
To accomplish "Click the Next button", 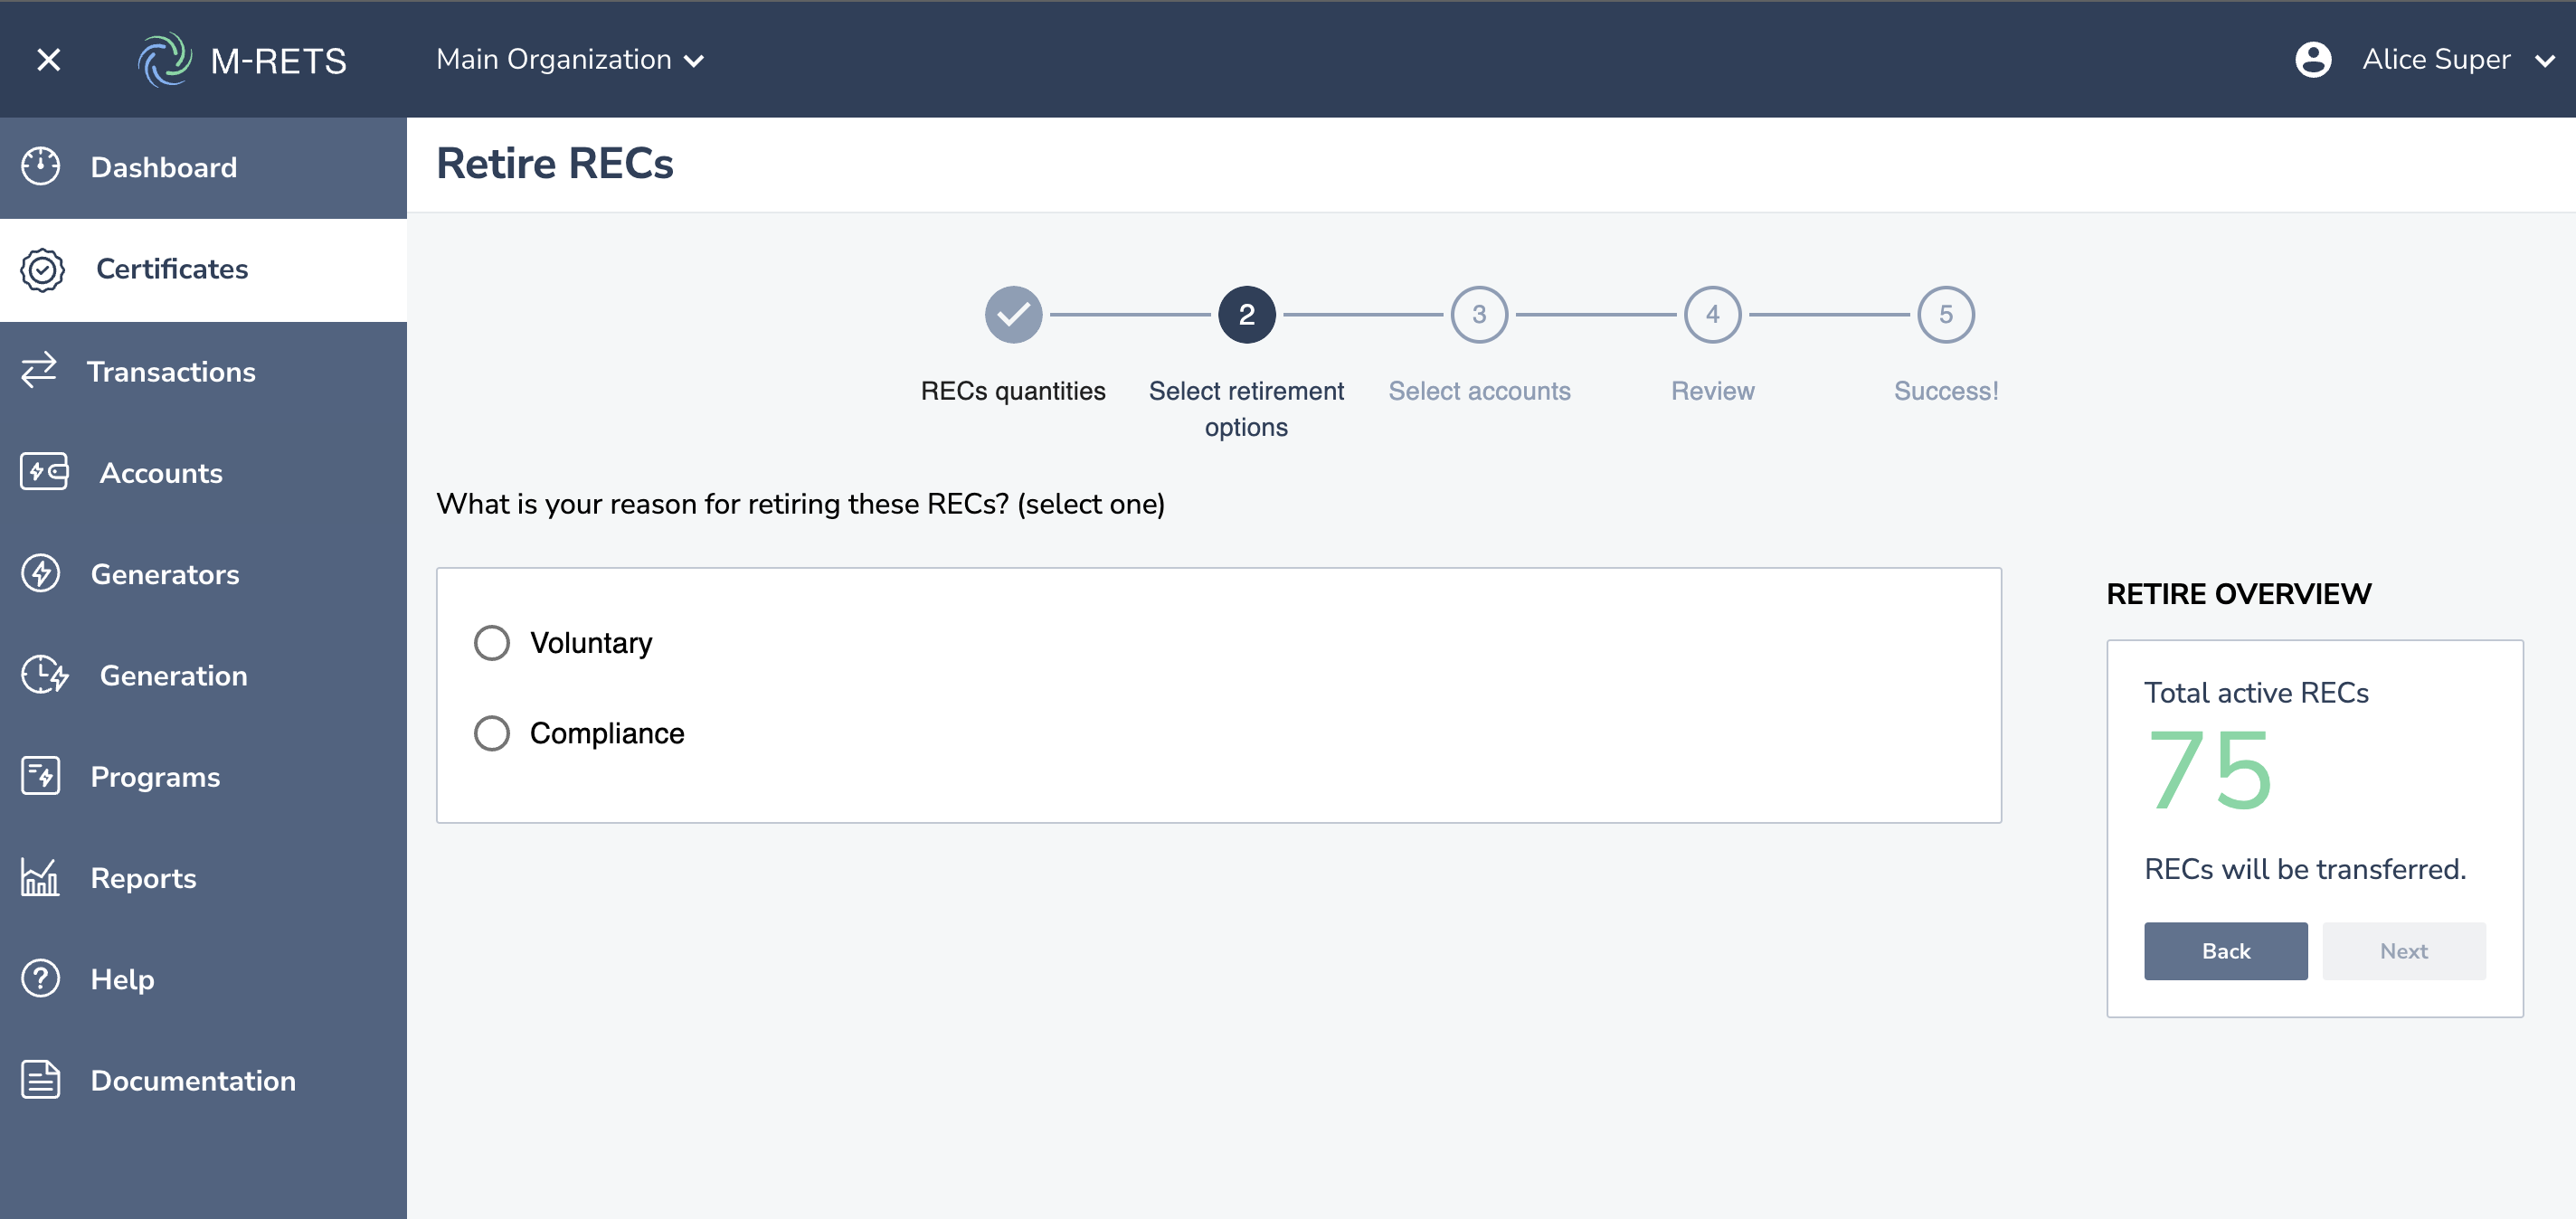I will [2402, 951].
